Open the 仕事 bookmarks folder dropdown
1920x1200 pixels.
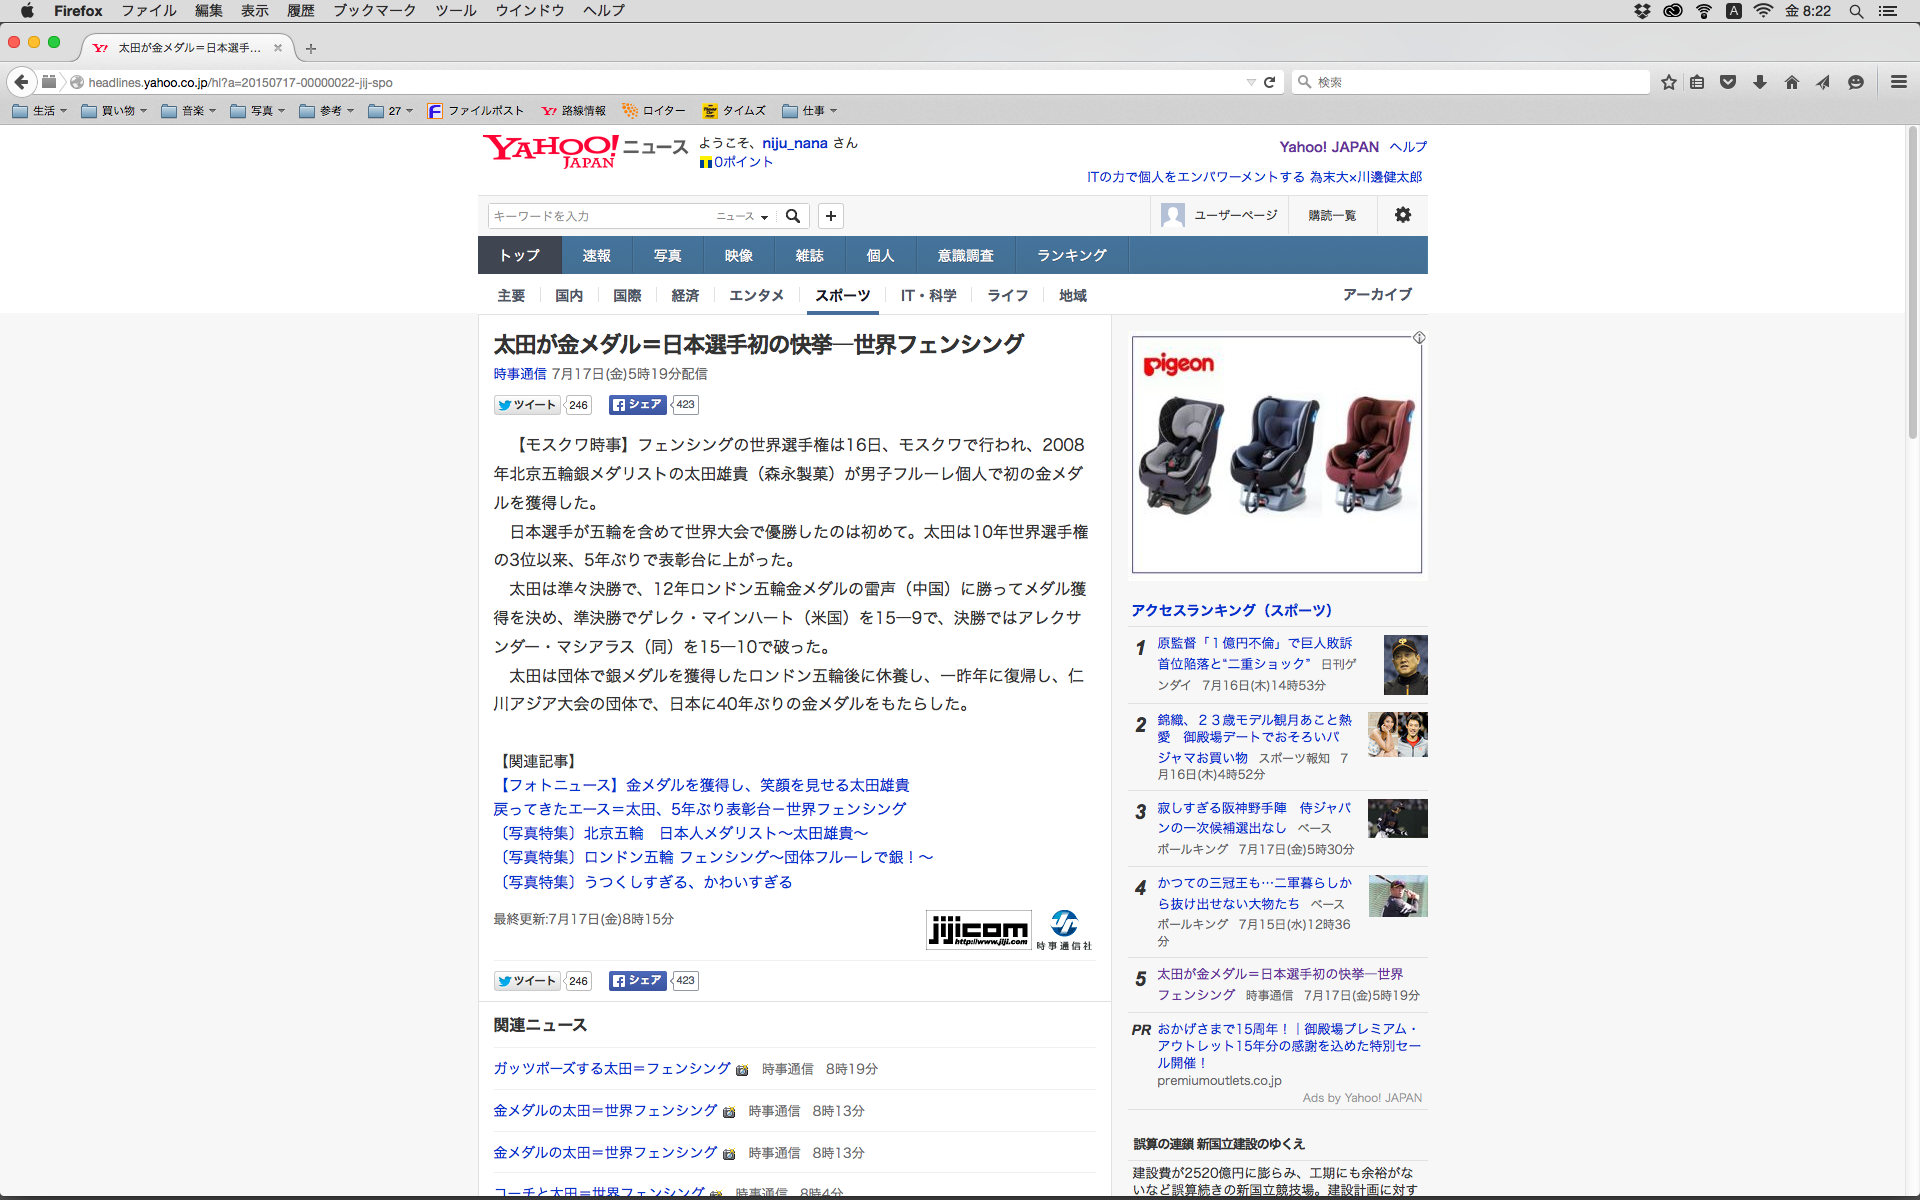coord(810,111)
